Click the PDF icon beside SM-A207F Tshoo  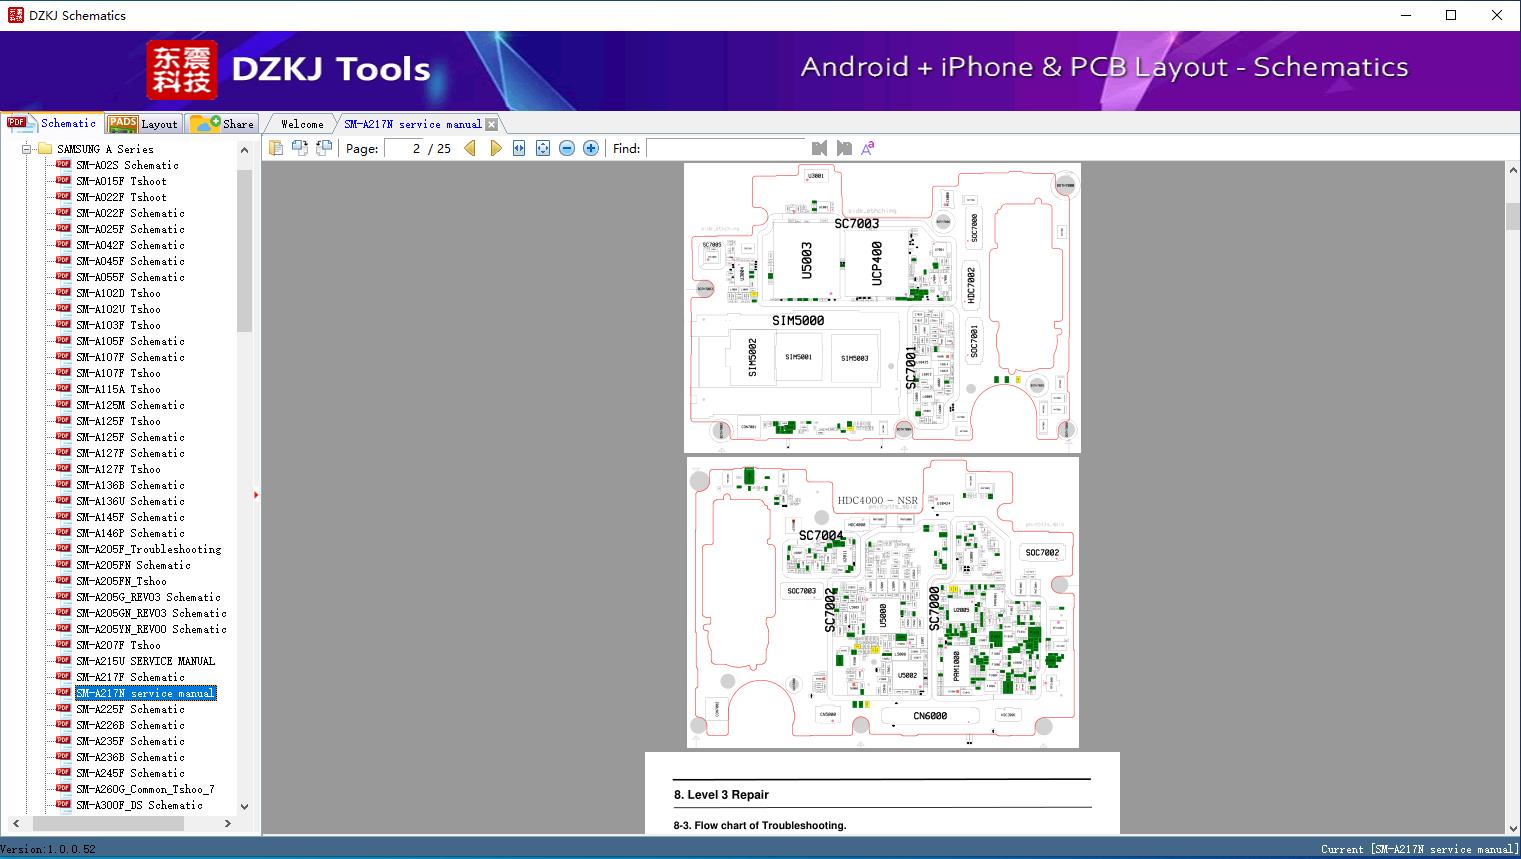[x=63, y=644]
